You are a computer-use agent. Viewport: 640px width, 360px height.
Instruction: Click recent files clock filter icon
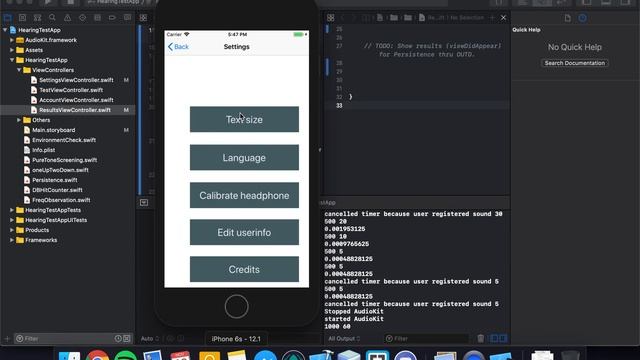pos(118,338)
